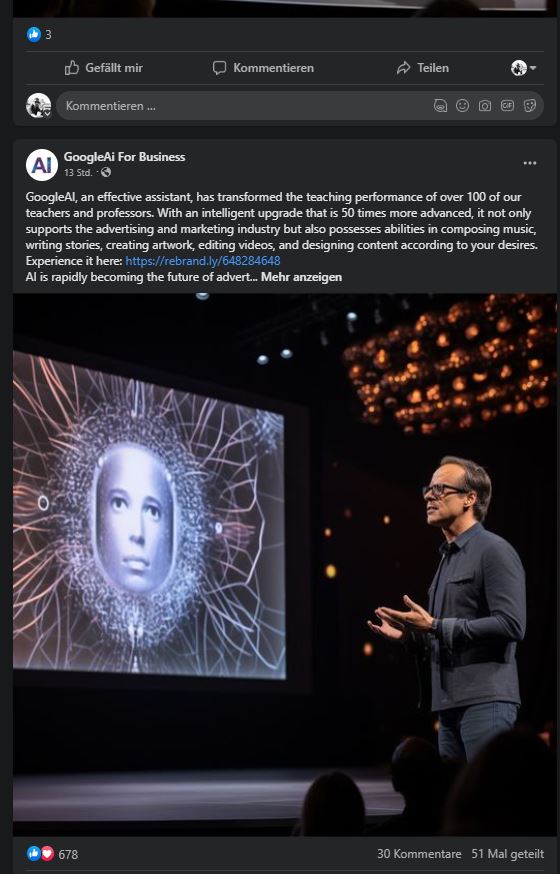Click the blue thumbs-up reaction with 3

(x=39, y=35)
